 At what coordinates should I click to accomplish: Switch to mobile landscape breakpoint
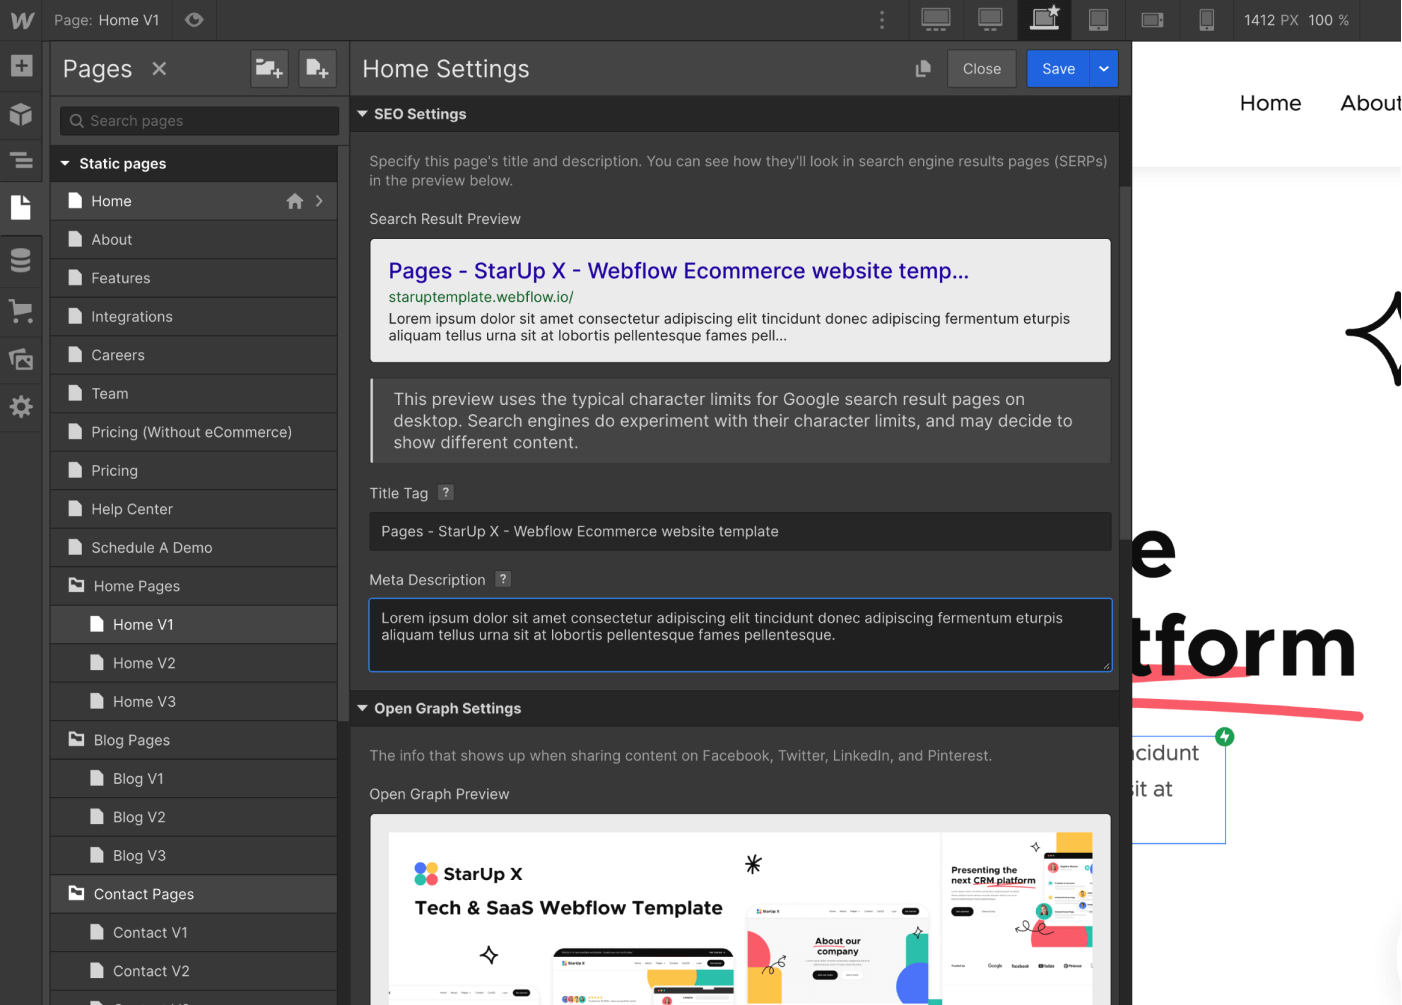click(1152, 20)
